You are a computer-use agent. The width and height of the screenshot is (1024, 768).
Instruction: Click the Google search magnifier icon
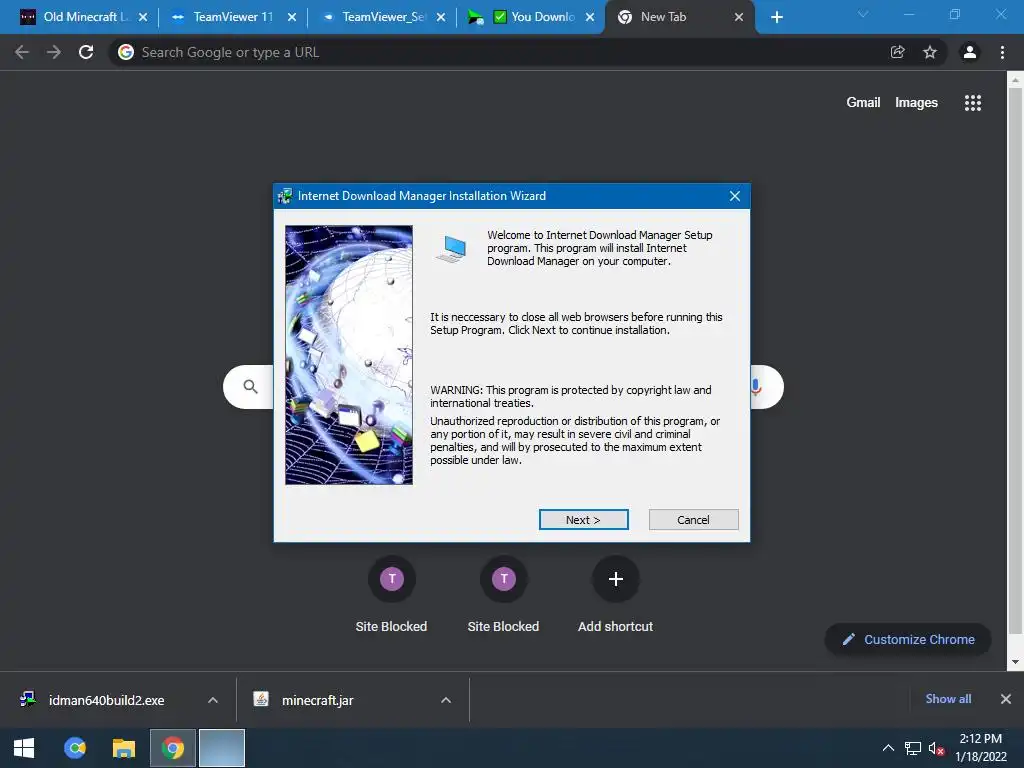point(250,387)
